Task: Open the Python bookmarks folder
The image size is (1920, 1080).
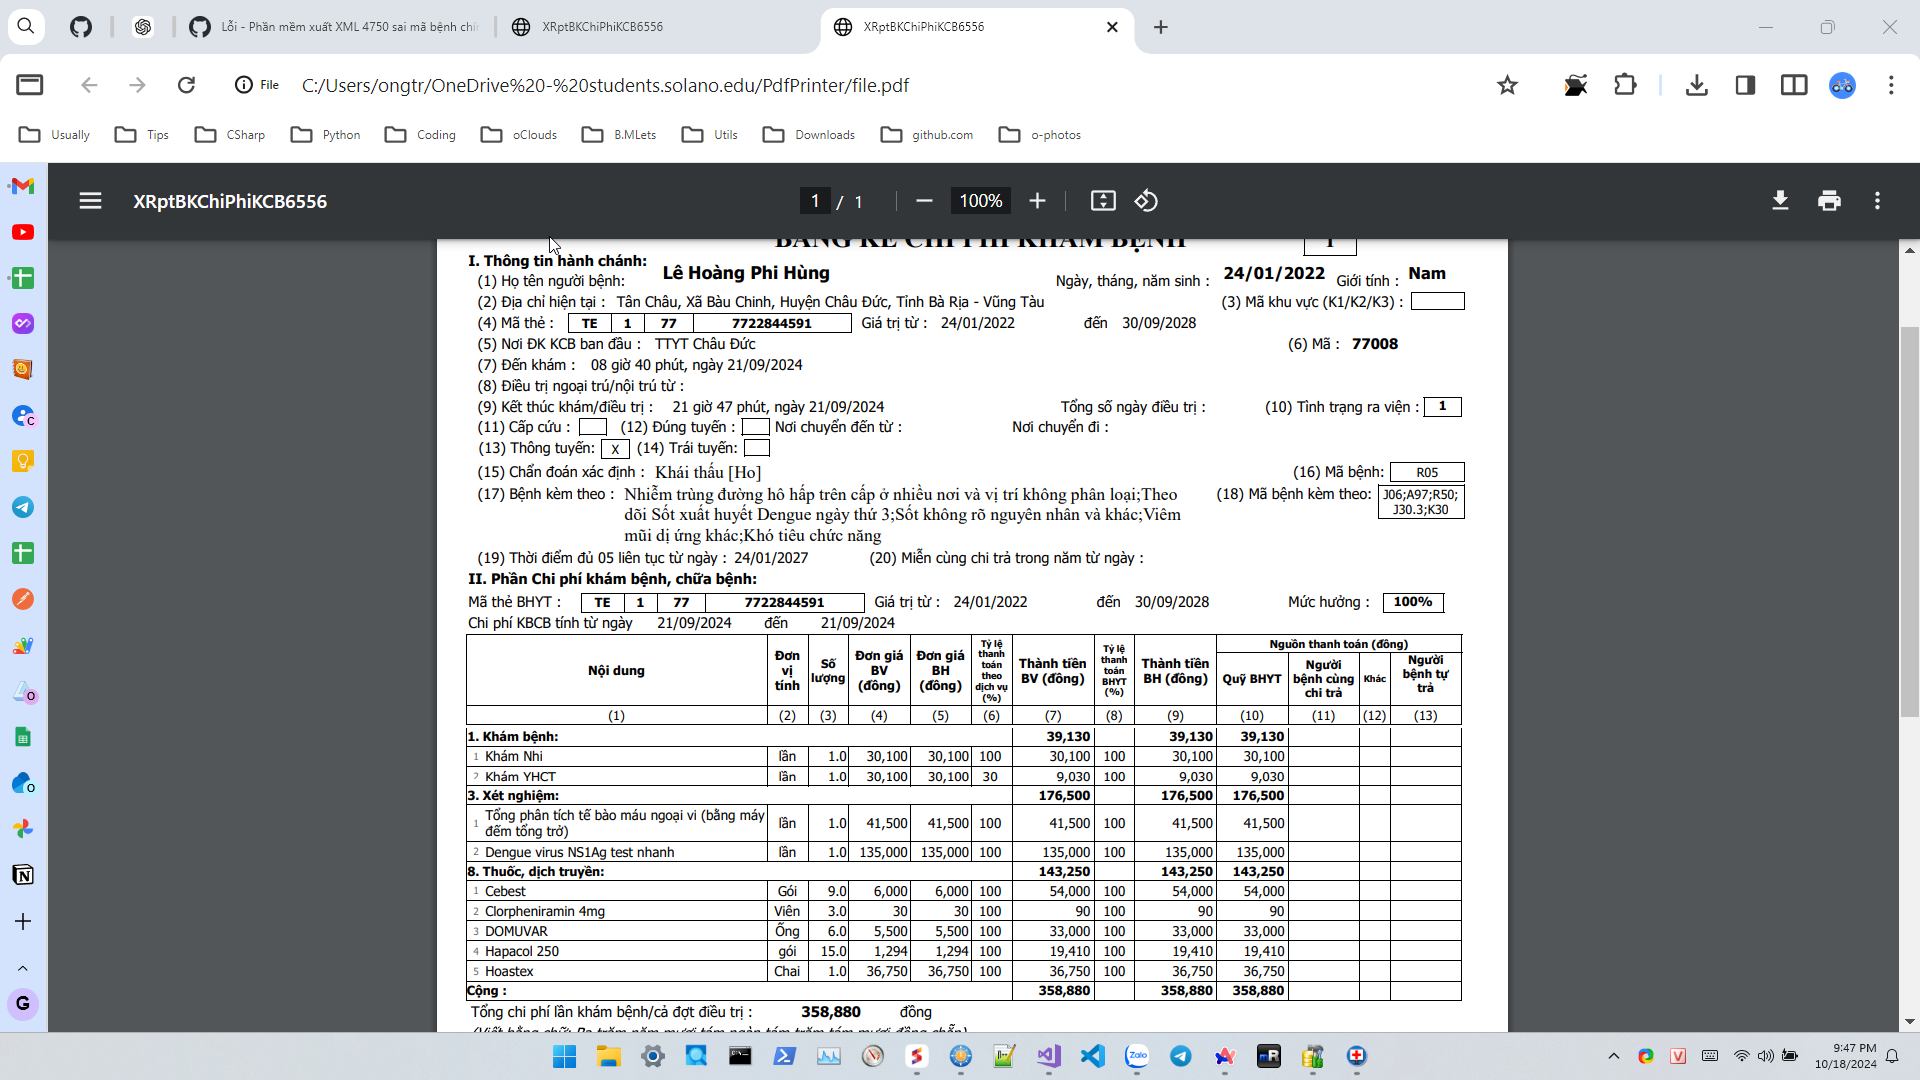Action: click(325, 135)
